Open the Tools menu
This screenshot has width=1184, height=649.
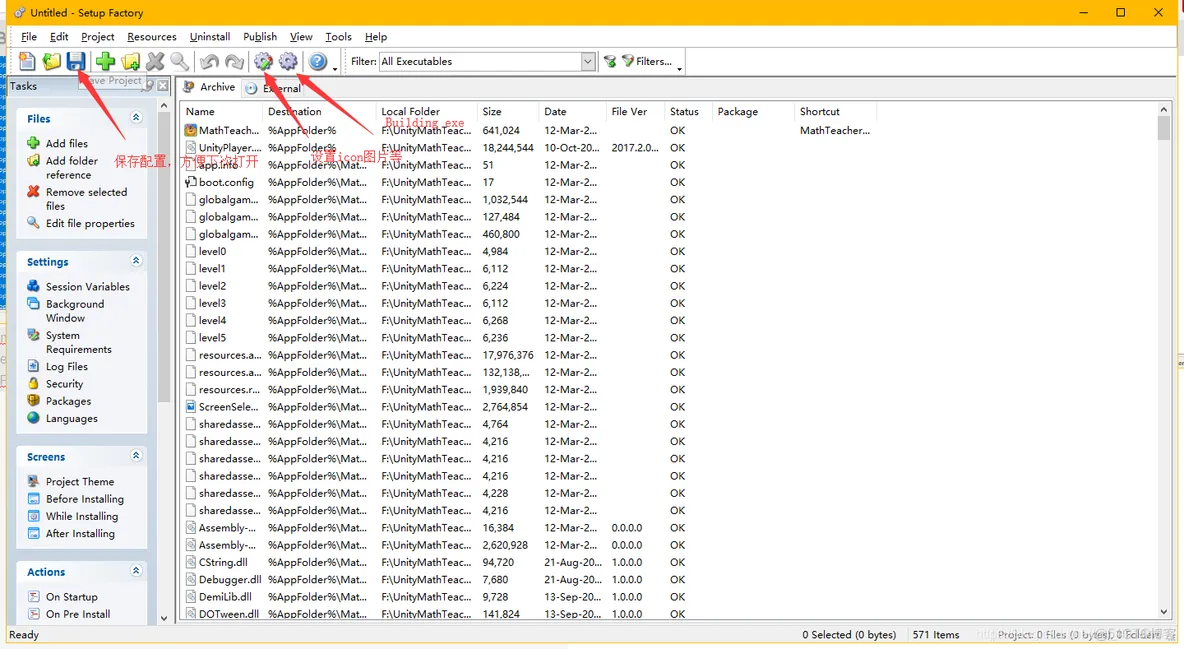(338, 36)
